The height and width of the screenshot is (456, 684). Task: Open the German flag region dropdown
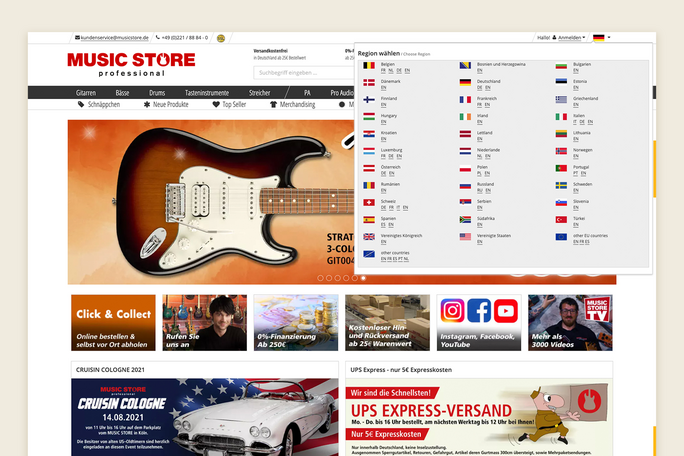602,38
